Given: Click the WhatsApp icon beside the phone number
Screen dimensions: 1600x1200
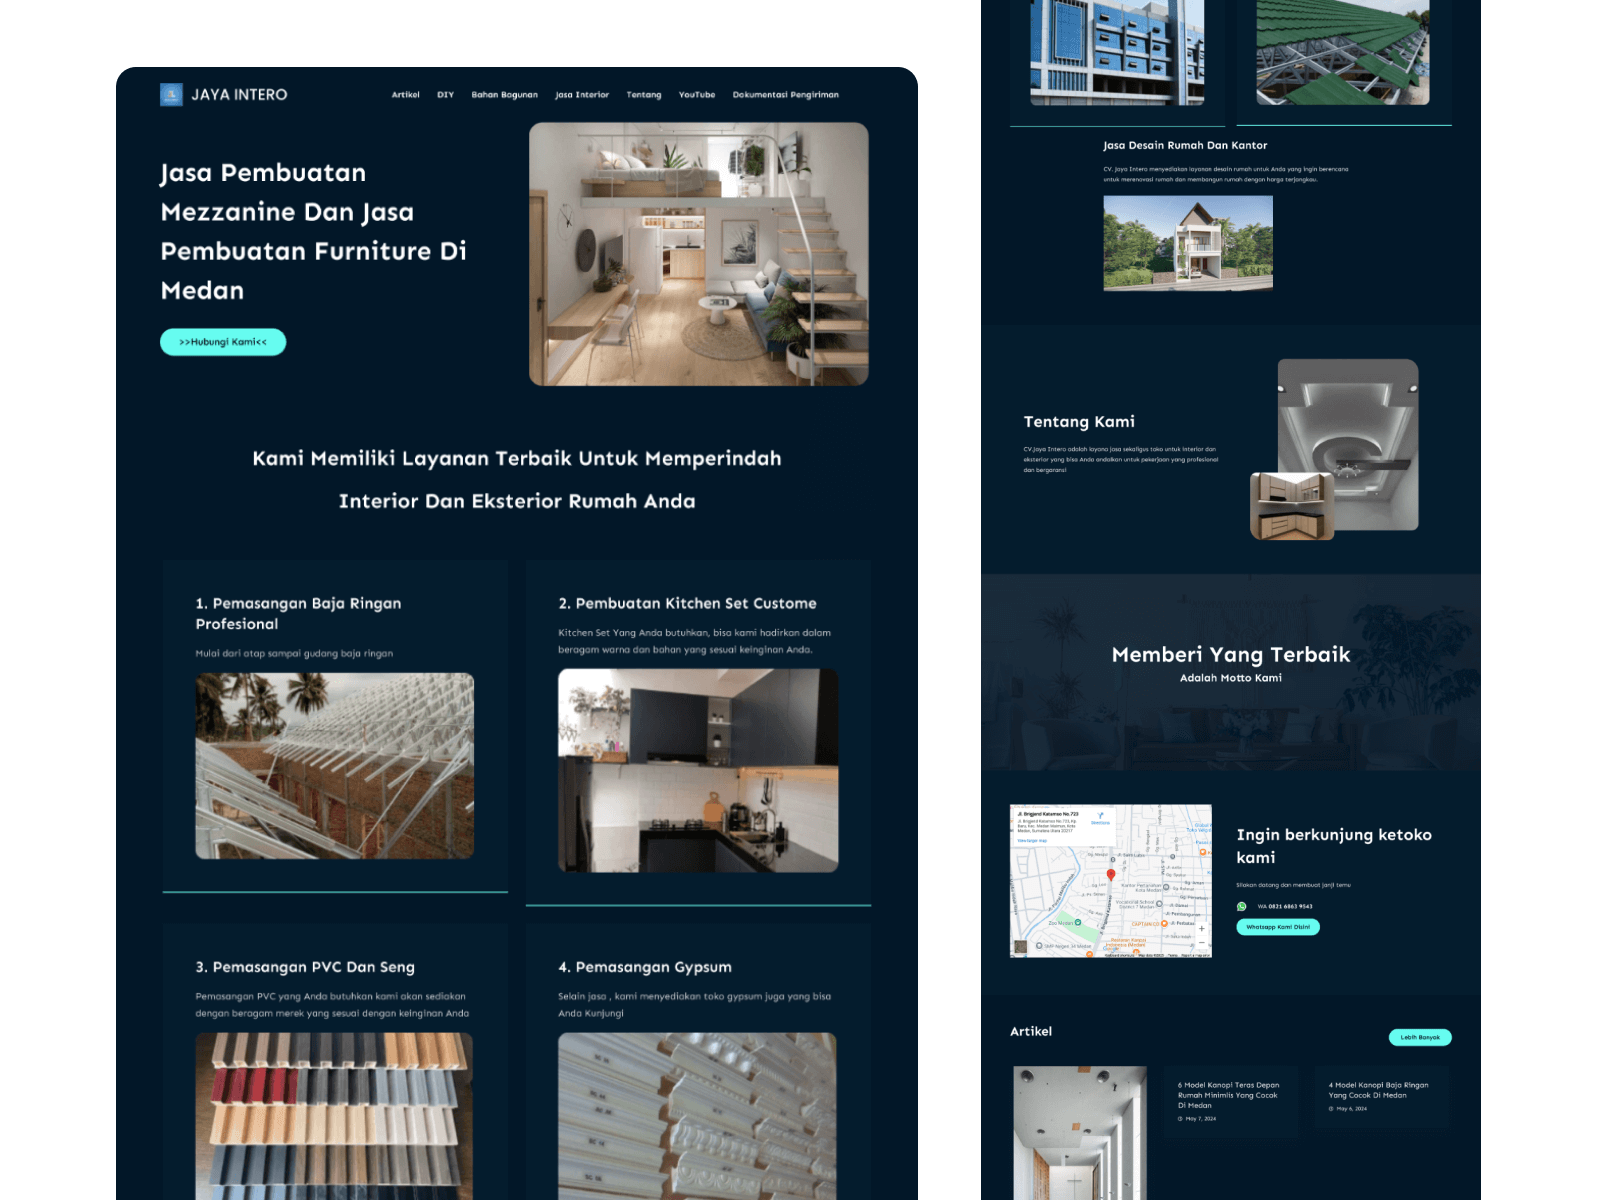Looking at the screenshot, I should 1242,907.
